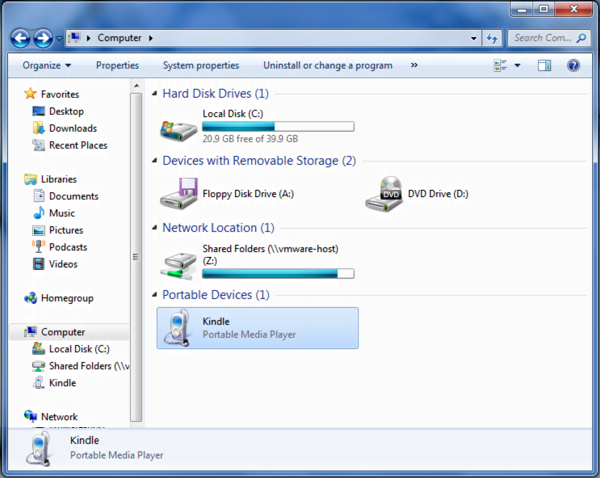Select Network in the navigation pane
Image resolution: width=600 pixels, height=478 pixels.
59,417
